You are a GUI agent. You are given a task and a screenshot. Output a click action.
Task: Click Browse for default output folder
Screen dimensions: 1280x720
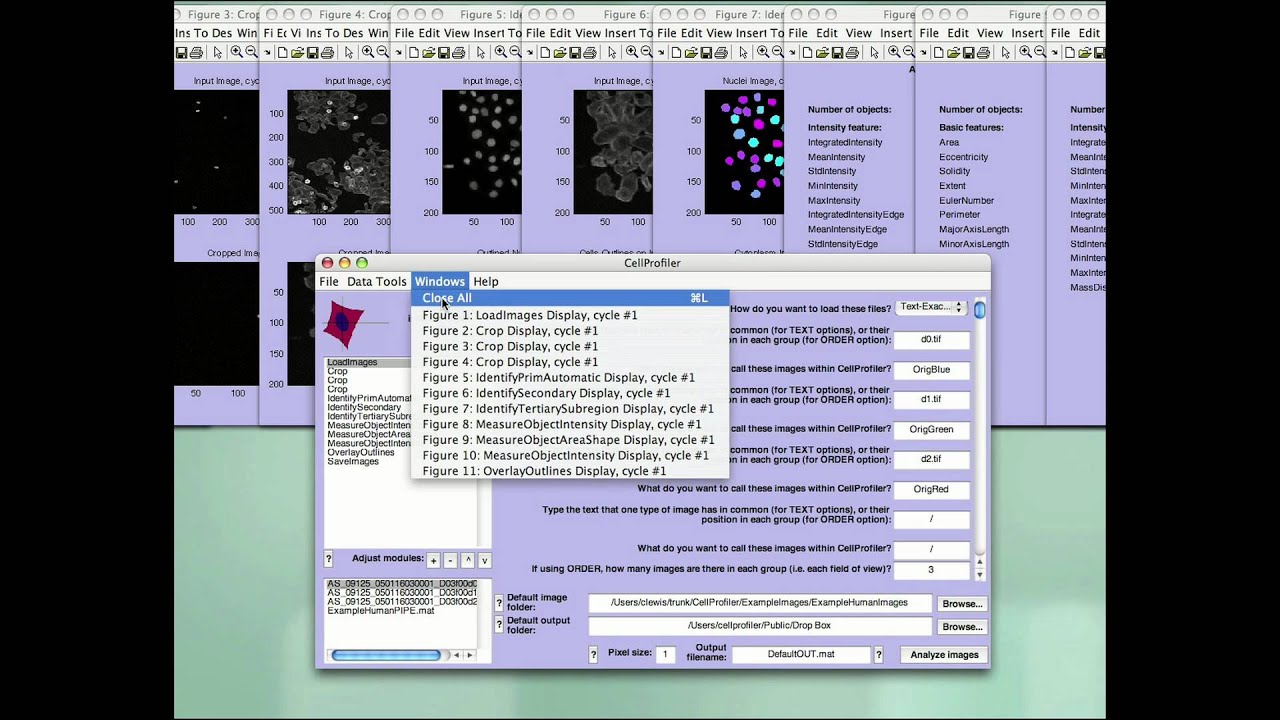click(x=962, y=627)
